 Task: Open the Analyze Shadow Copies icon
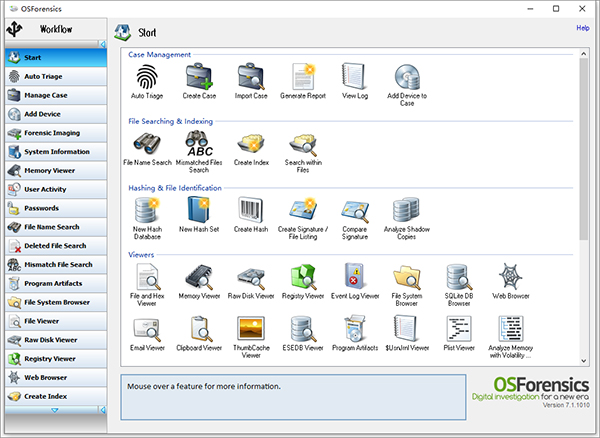(406, 210)
